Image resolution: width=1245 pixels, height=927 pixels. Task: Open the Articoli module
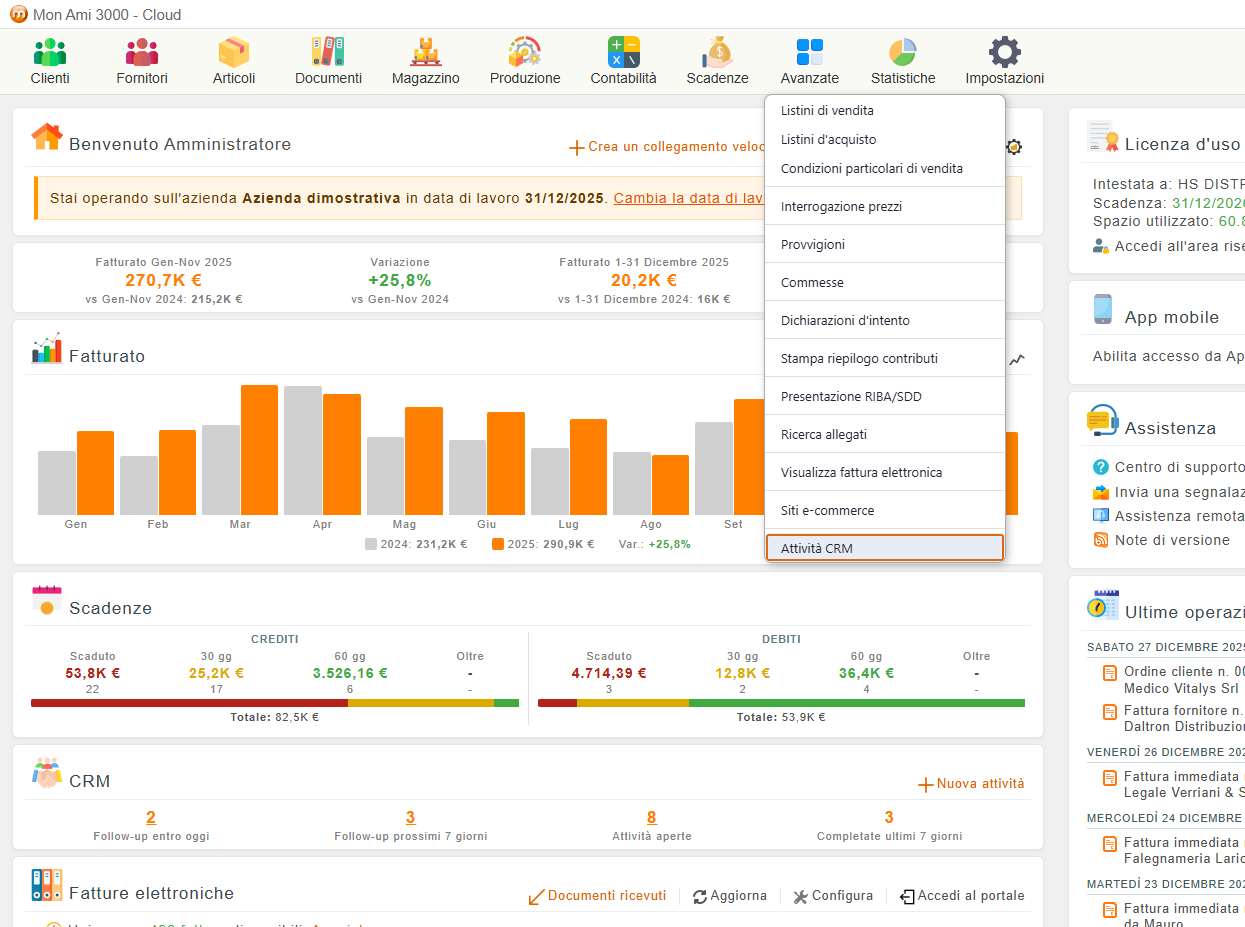tap(234, 62)
